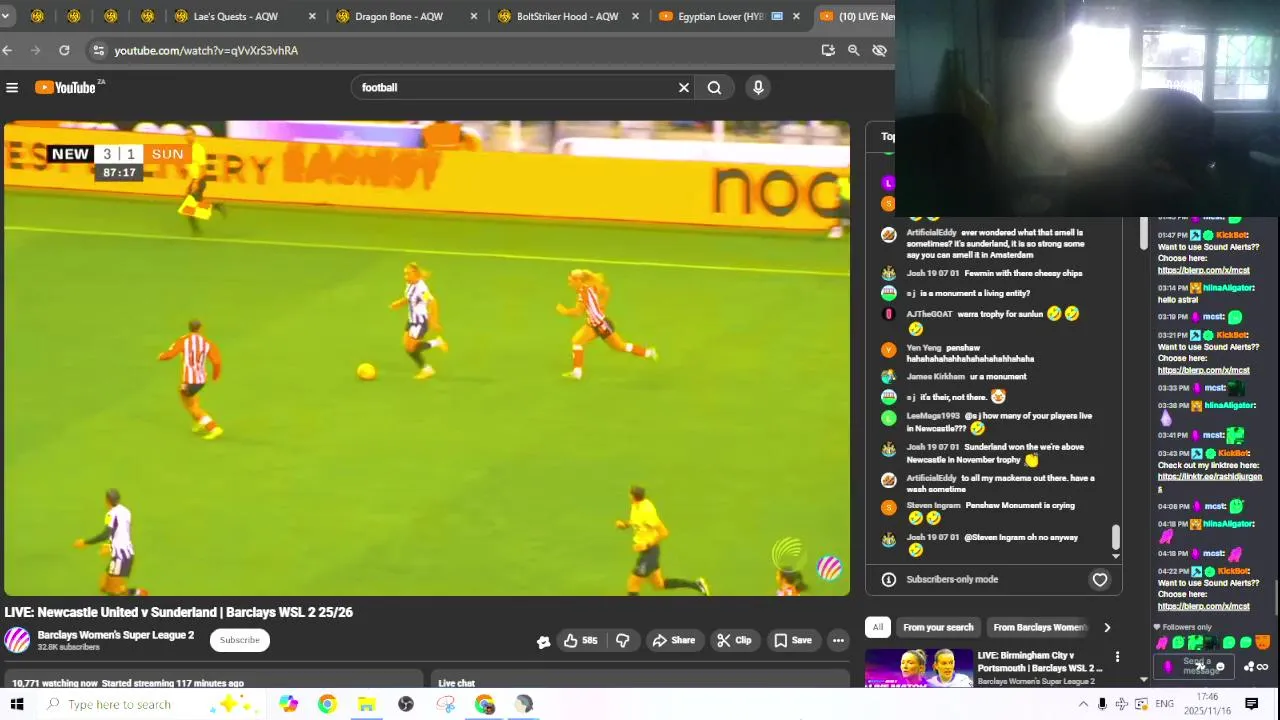Open the Windows notification center
This screenshot has height=720, width=1280.
1251,704
